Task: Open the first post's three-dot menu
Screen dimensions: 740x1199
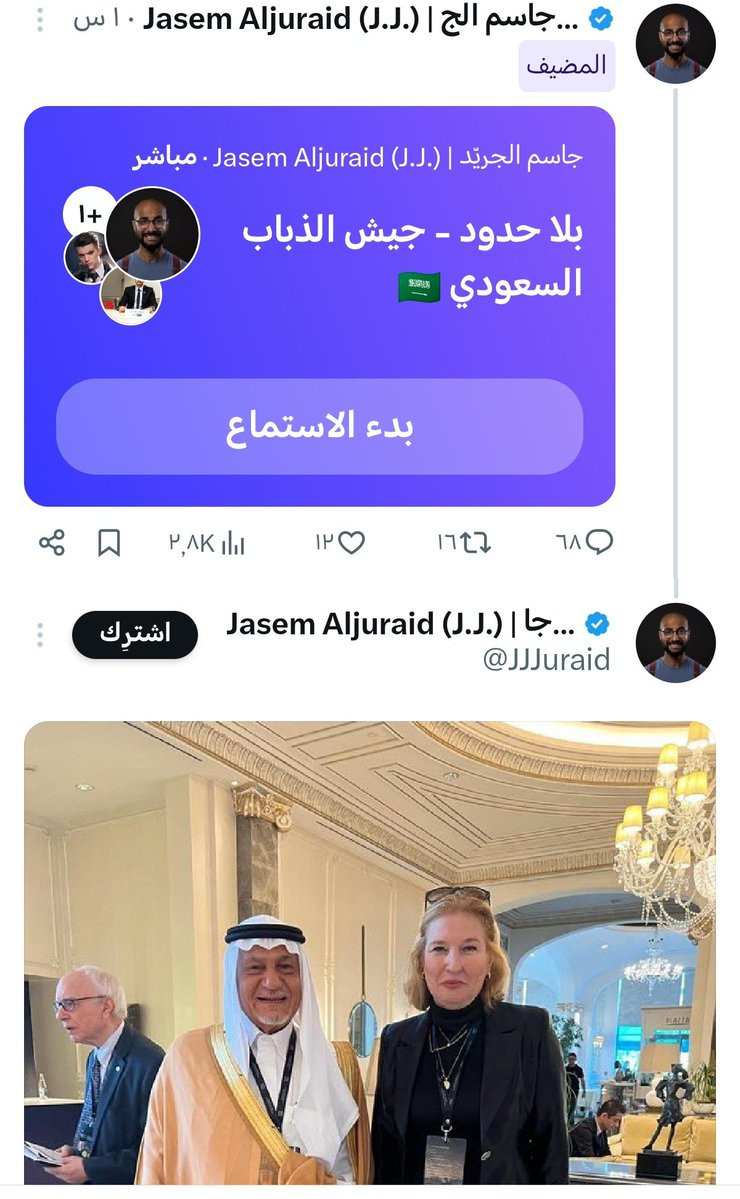Action: pyautogui.click(x=40, y=21)
